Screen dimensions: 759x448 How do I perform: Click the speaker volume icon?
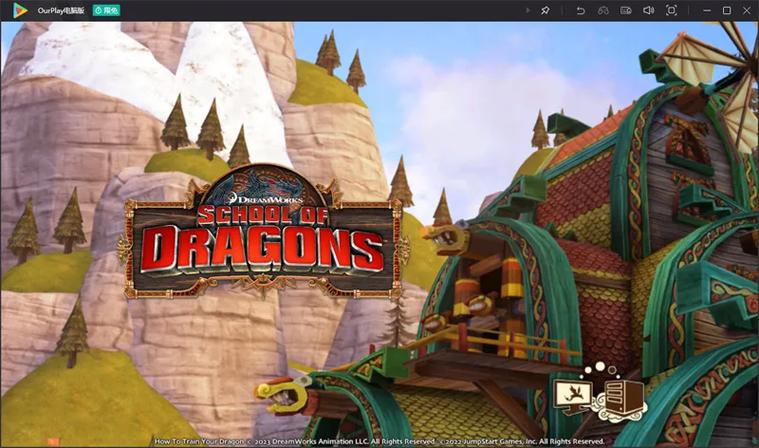(648, 10)
